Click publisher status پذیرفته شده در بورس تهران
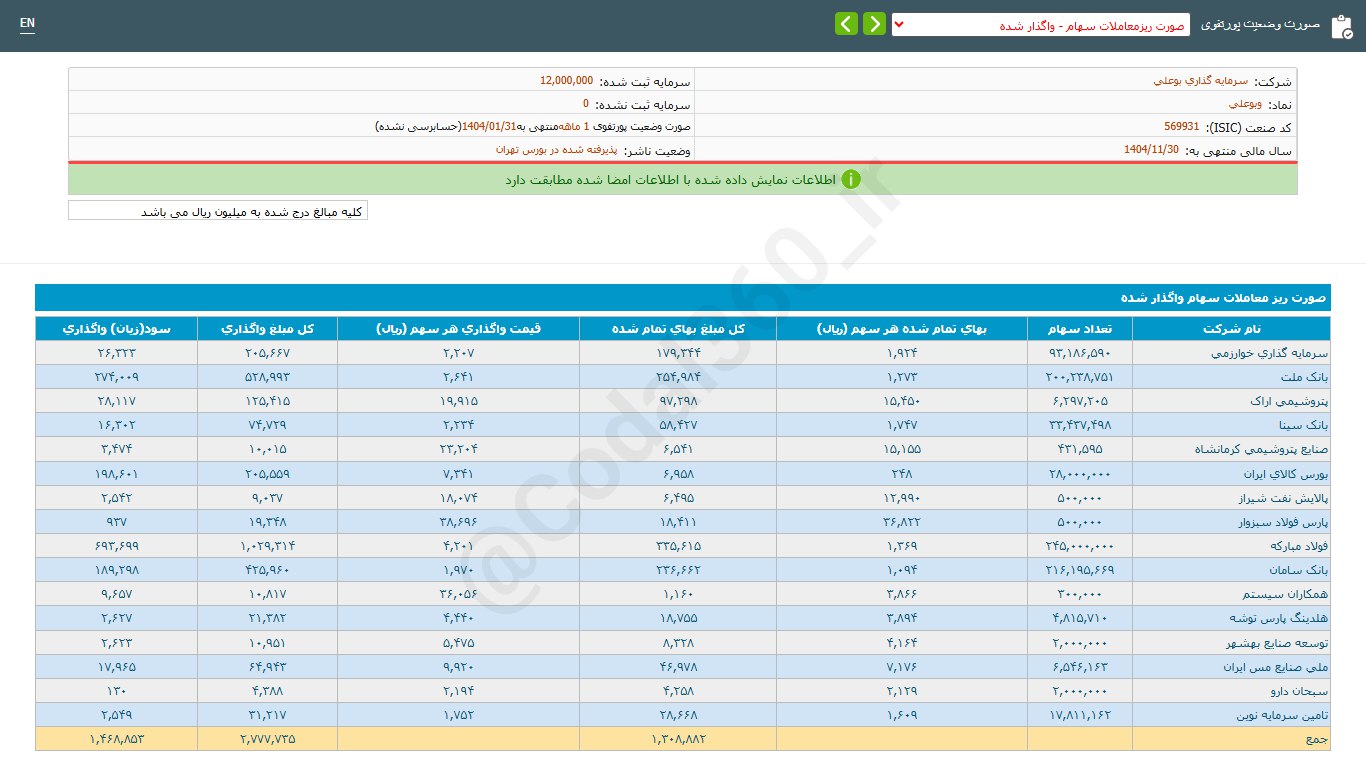This screenshot has height=768, width=1366. [557, 150]
